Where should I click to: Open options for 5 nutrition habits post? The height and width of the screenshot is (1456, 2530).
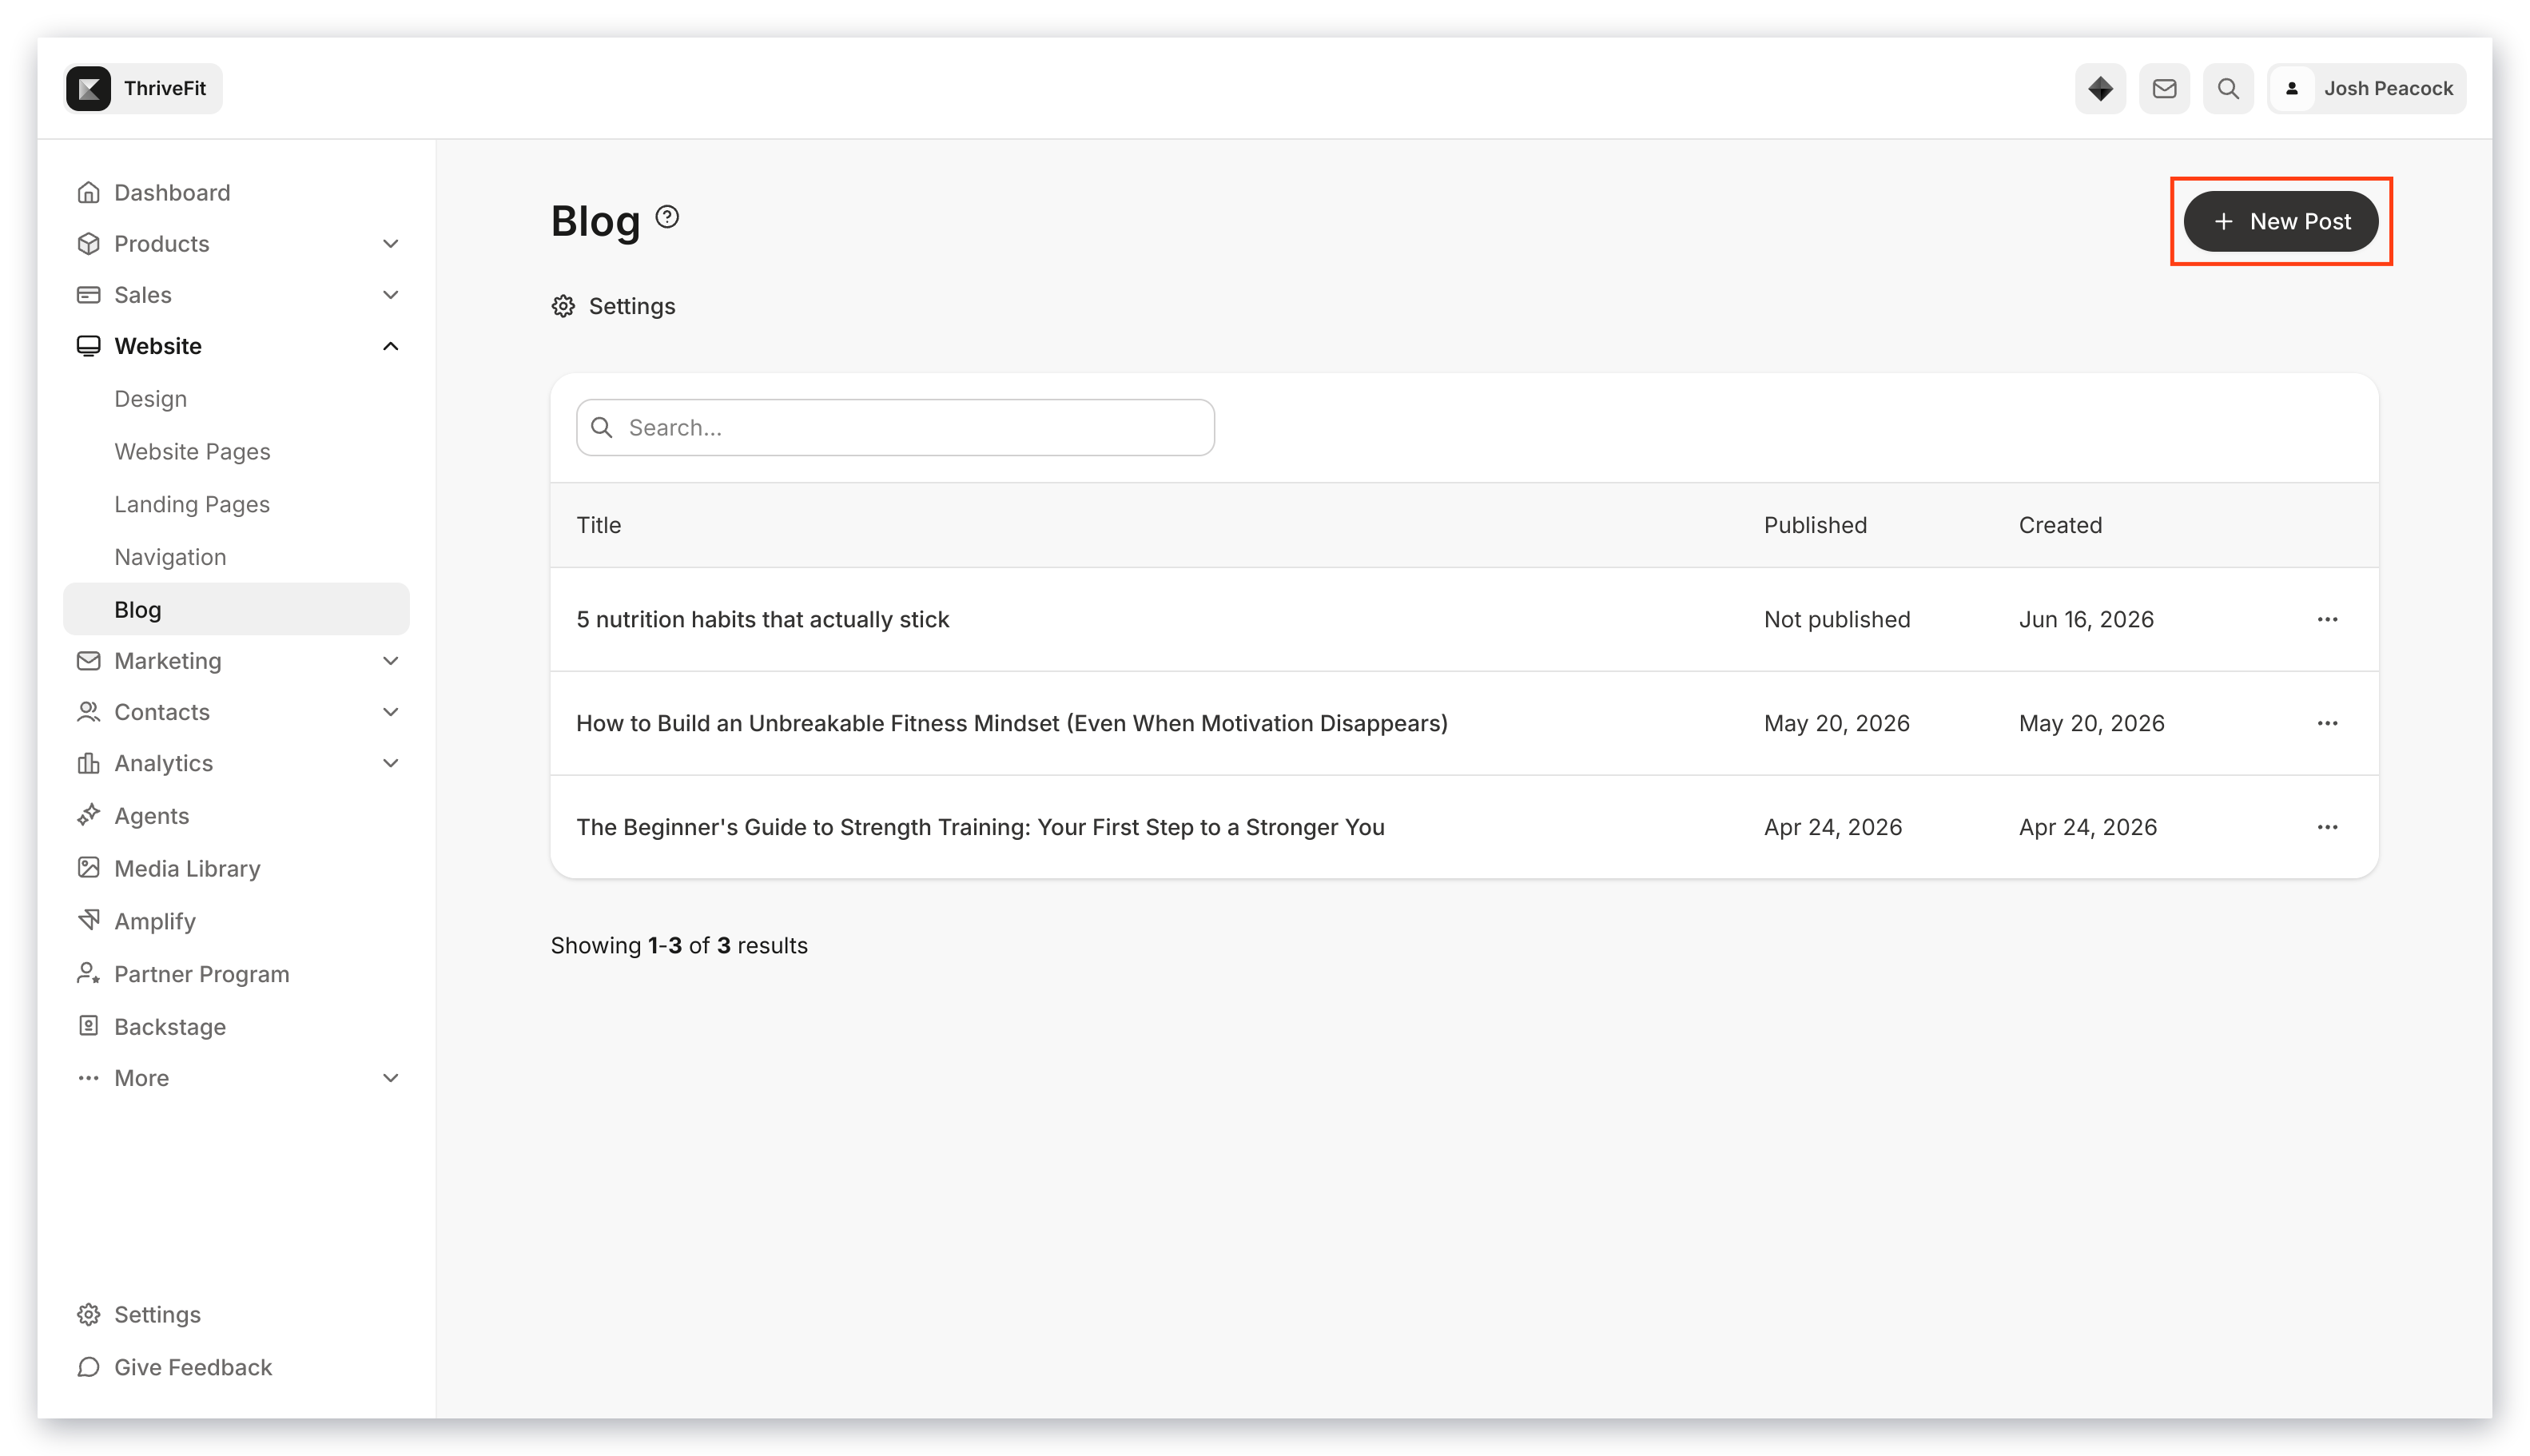point(2326,619)
